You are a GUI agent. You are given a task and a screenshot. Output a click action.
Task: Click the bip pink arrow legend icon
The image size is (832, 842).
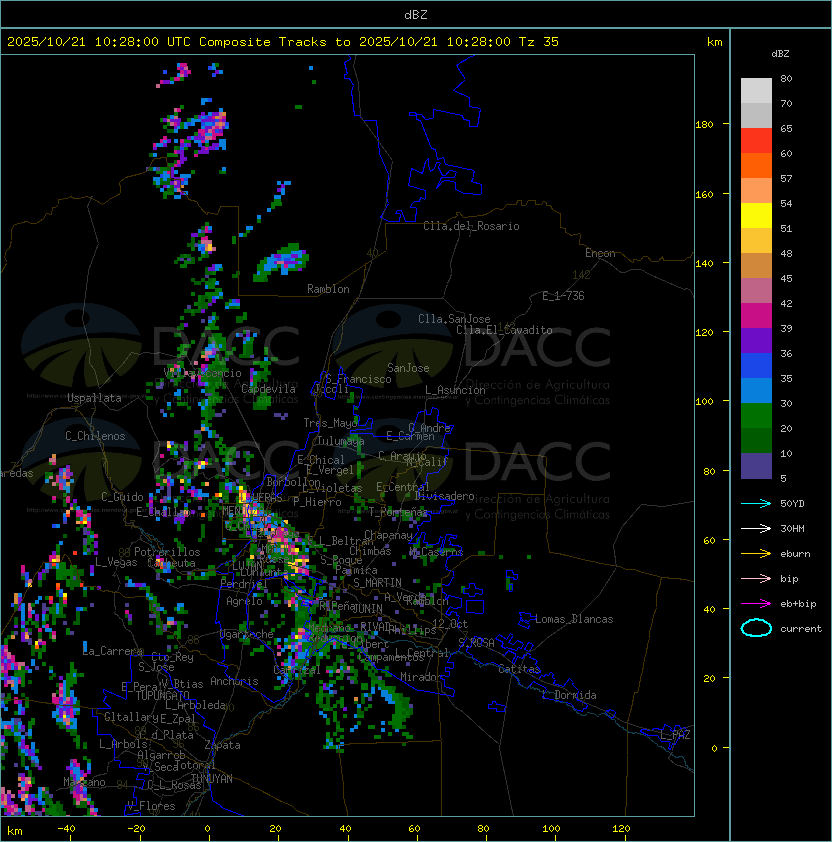756,579
